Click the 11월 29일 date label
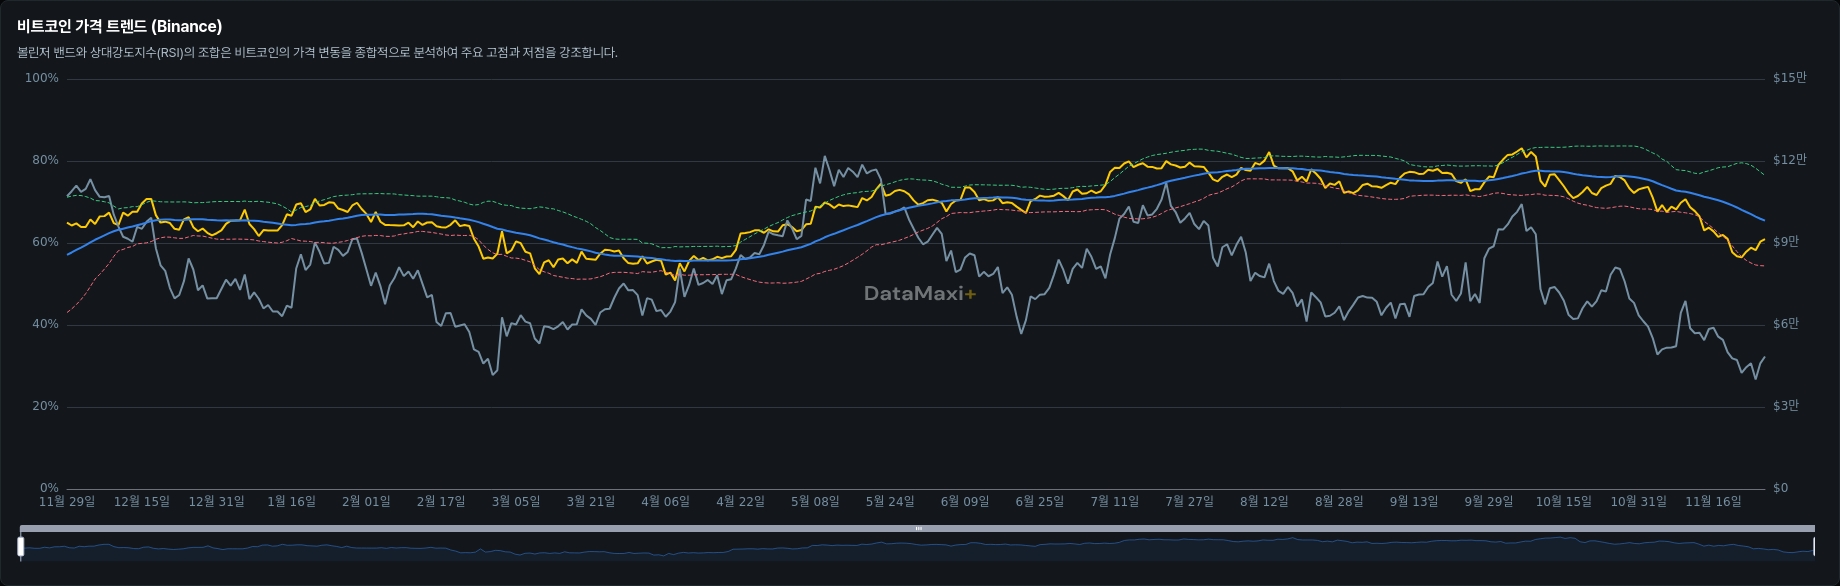This screenshot has width=1840, height=586. 67,502
